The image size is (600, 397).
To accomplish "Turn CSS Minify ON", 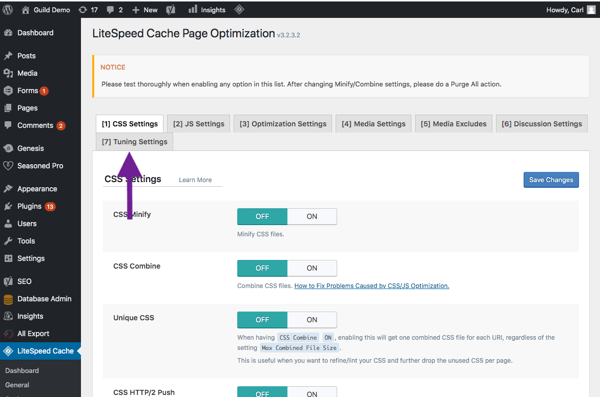I will [312, 216].
